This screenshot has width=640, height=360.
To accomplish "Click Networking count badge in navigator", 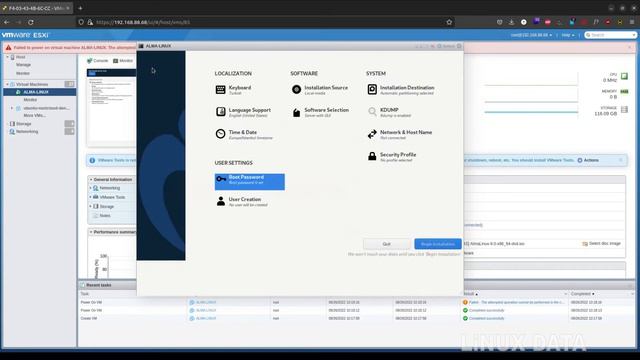I will tap(69, 131).
